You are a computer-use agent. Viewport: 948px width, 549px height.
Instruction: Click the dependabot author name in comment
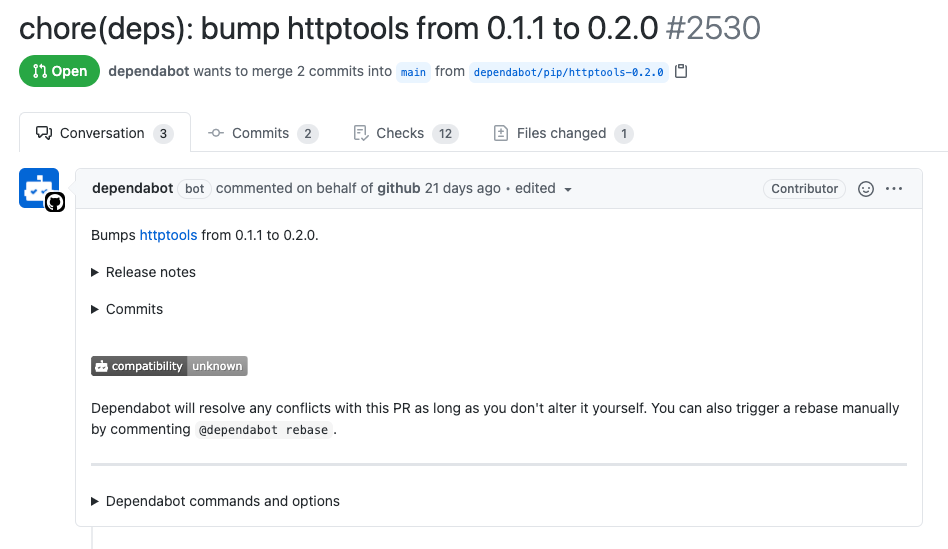[133, 189]
